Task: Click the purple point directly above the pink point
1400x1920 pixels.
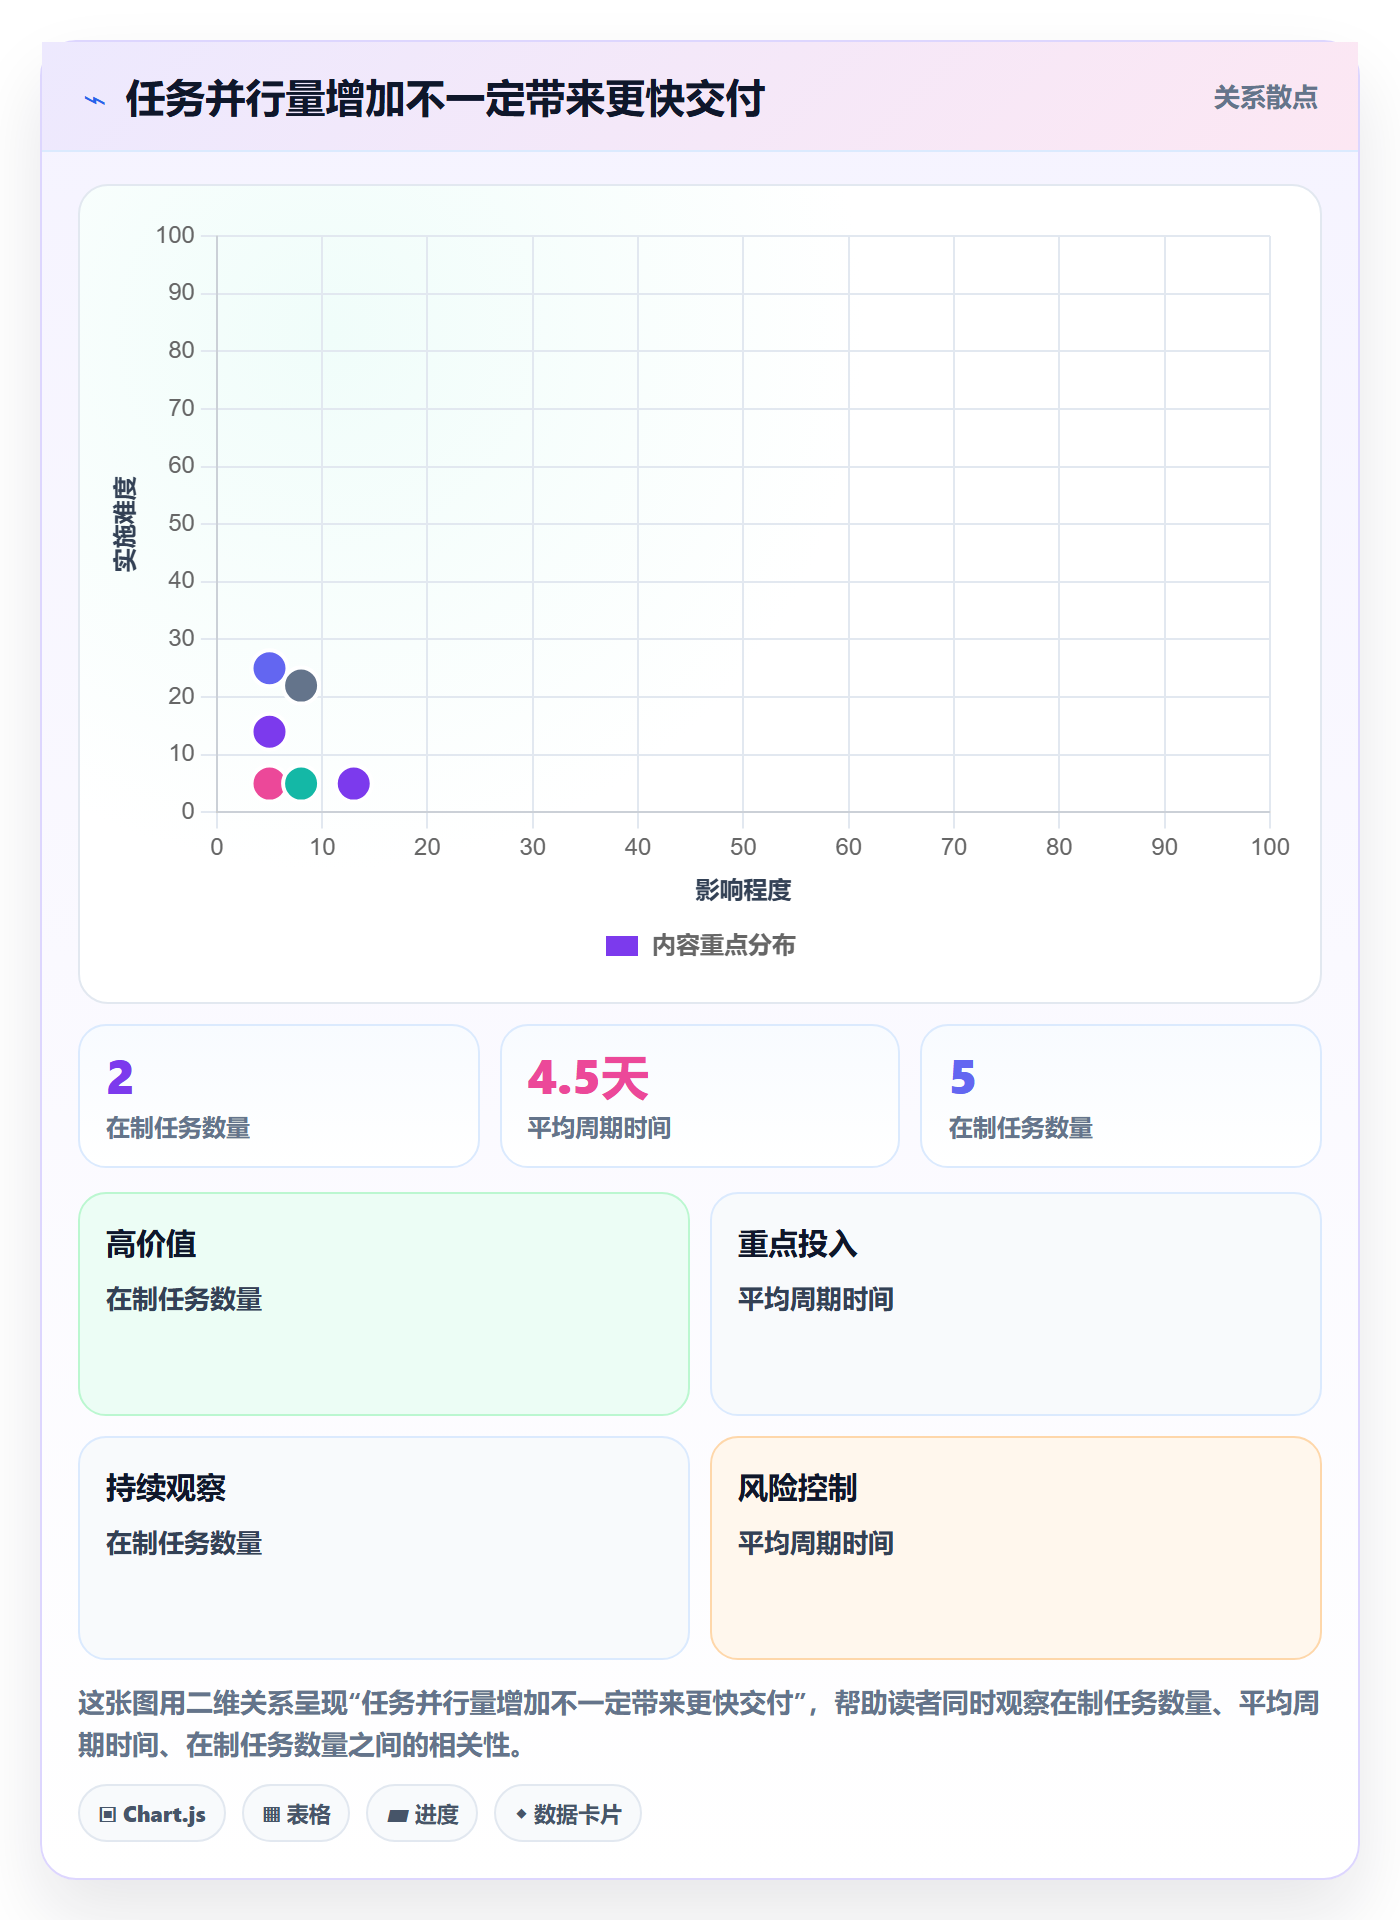Action: [269, 732]
